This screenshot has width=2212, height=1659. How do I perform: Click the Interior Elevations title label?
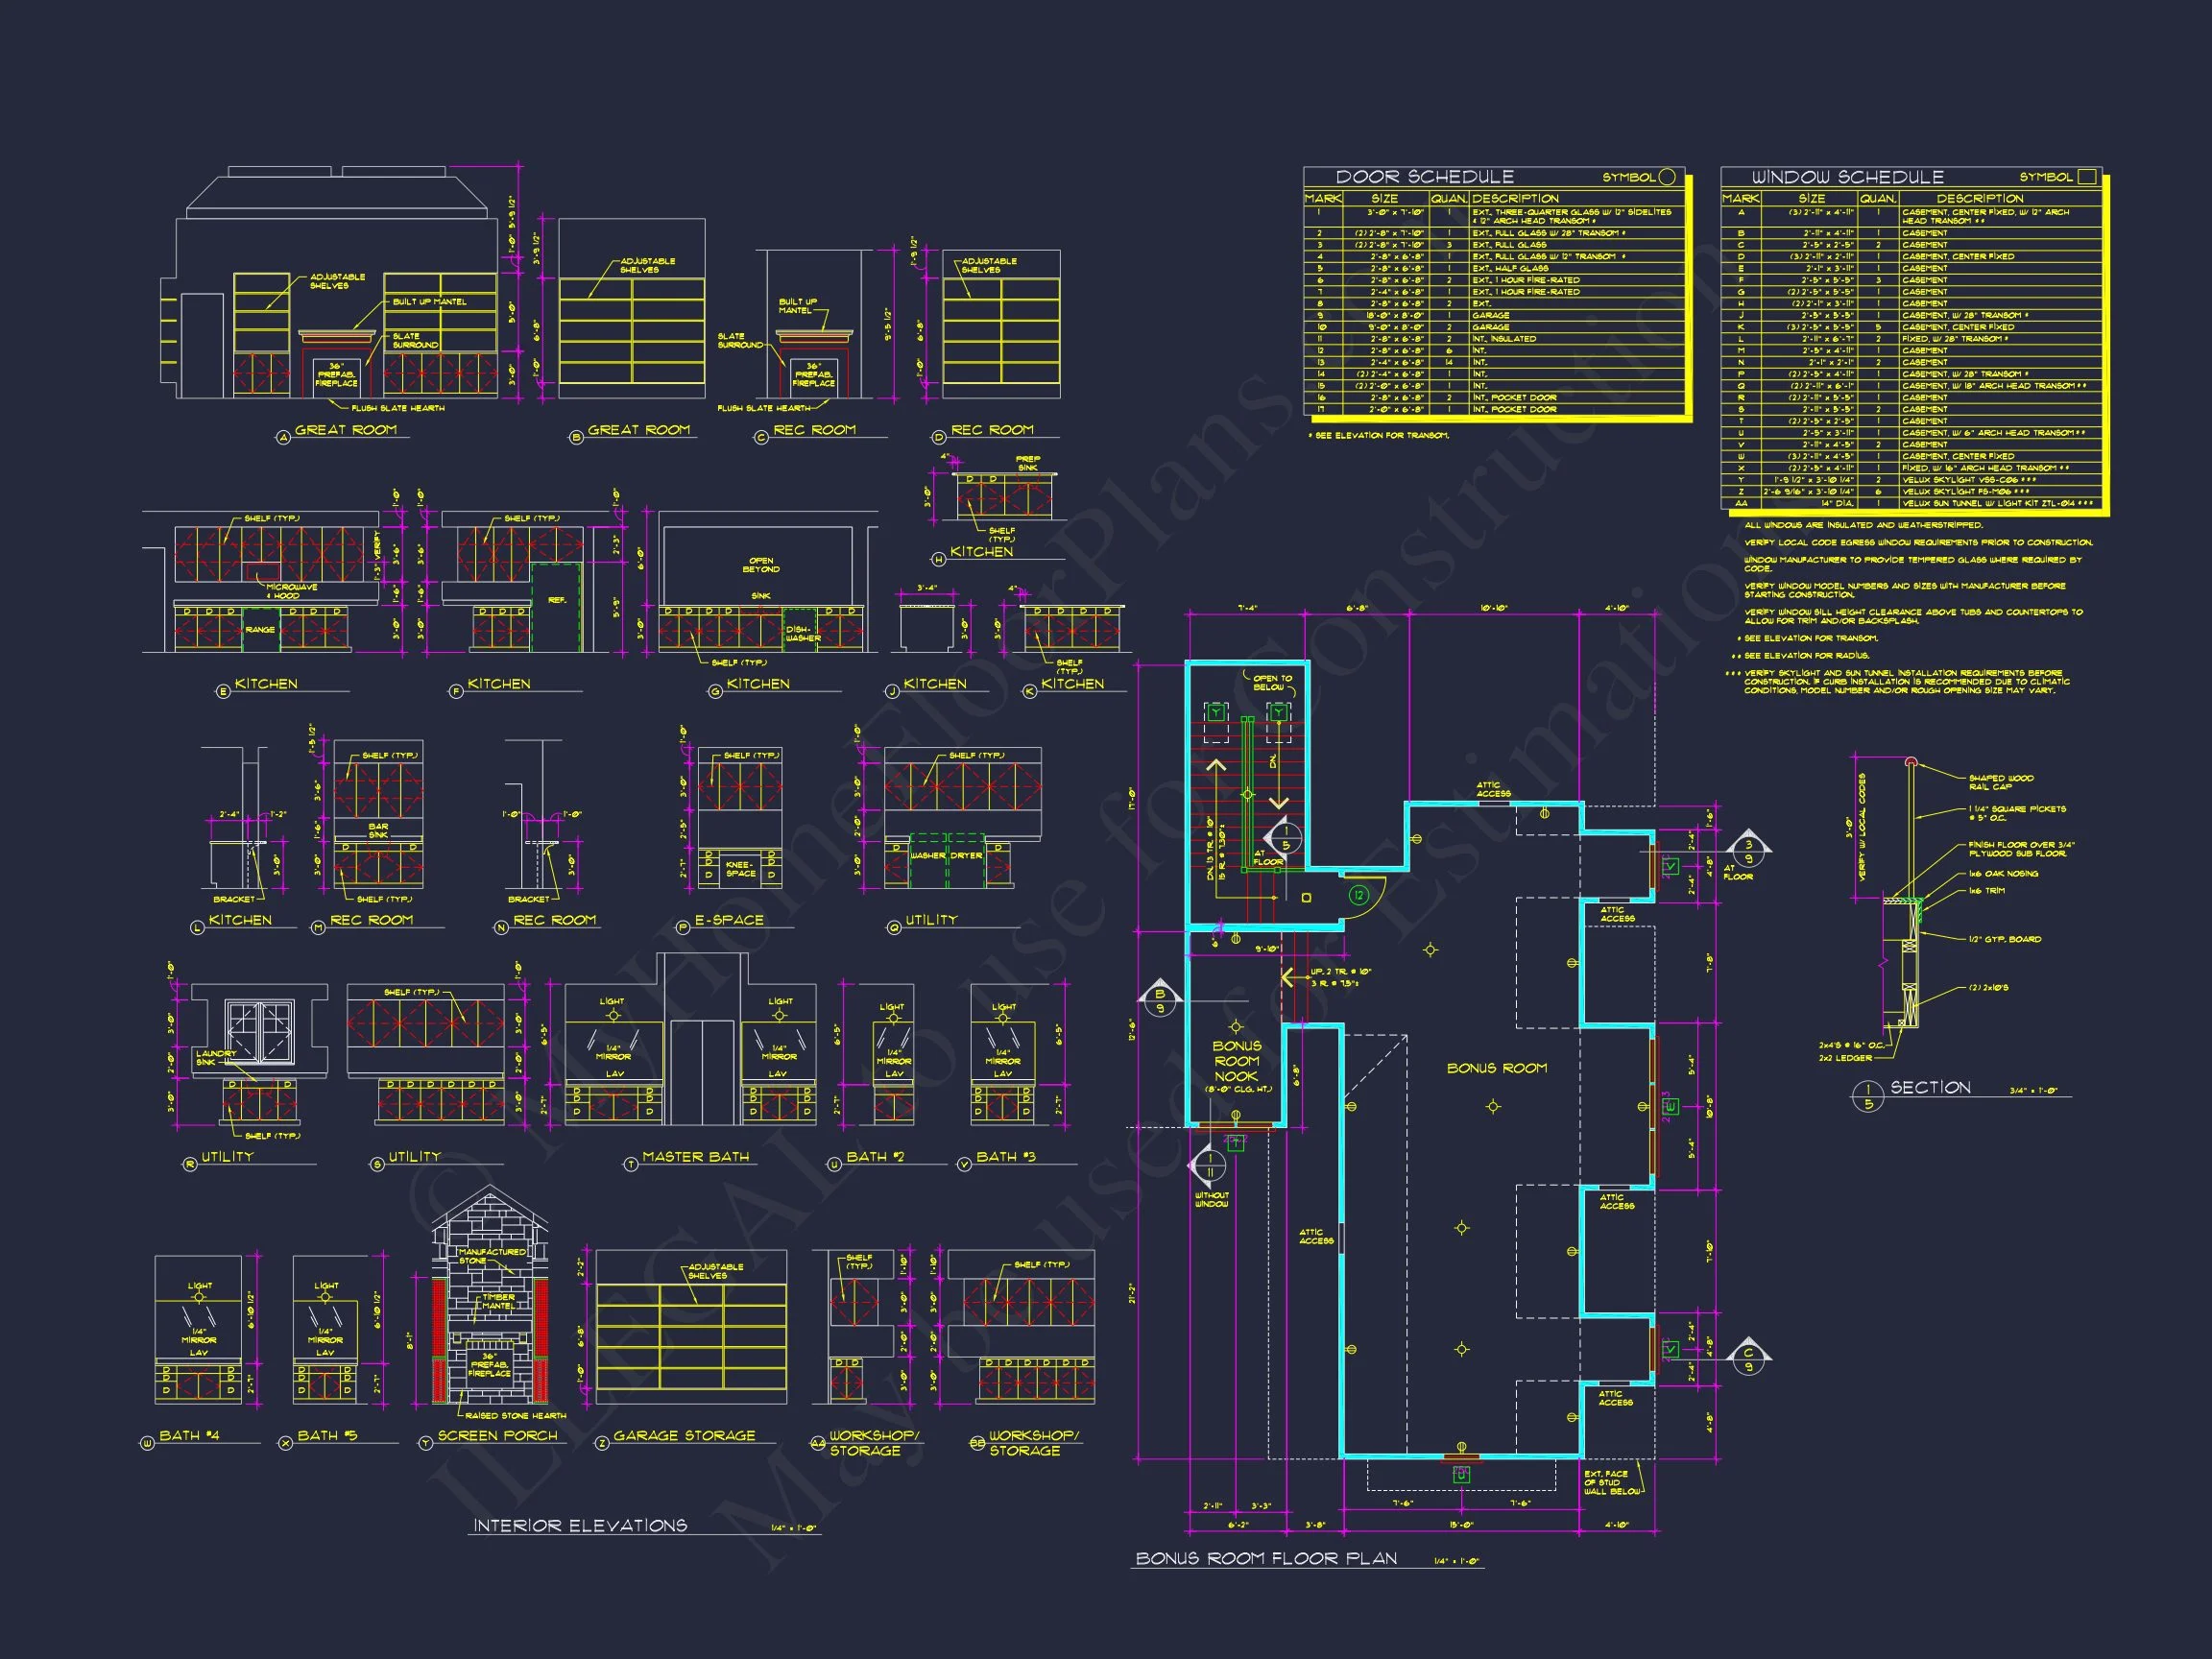pyautogui.click(x=580, y=1525)
